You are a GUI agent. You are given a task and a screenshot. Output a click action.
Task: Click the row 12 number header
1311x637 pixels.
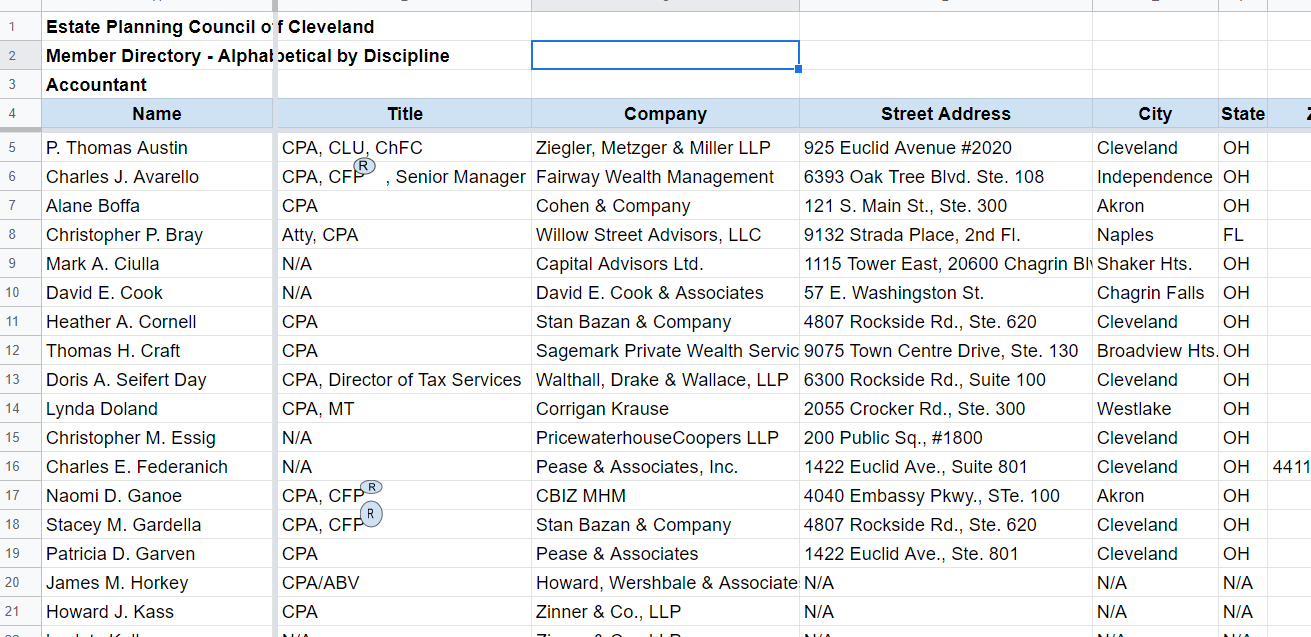(12, 351)
